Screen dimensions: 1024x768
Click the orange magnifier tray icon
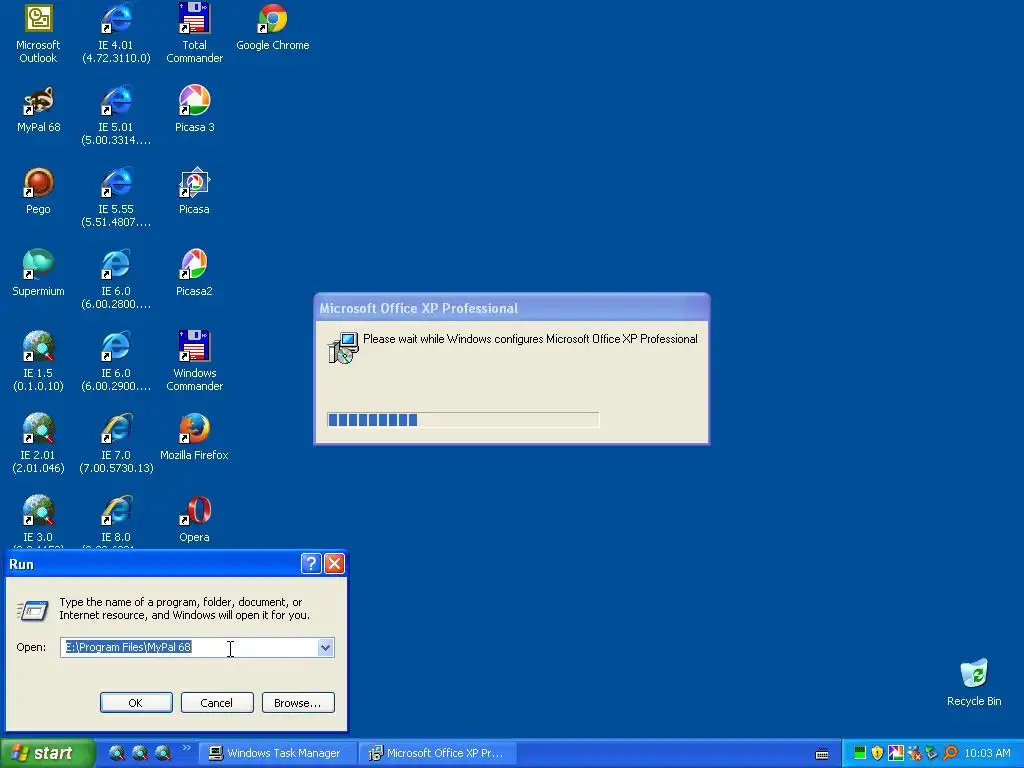pos(950,753)
